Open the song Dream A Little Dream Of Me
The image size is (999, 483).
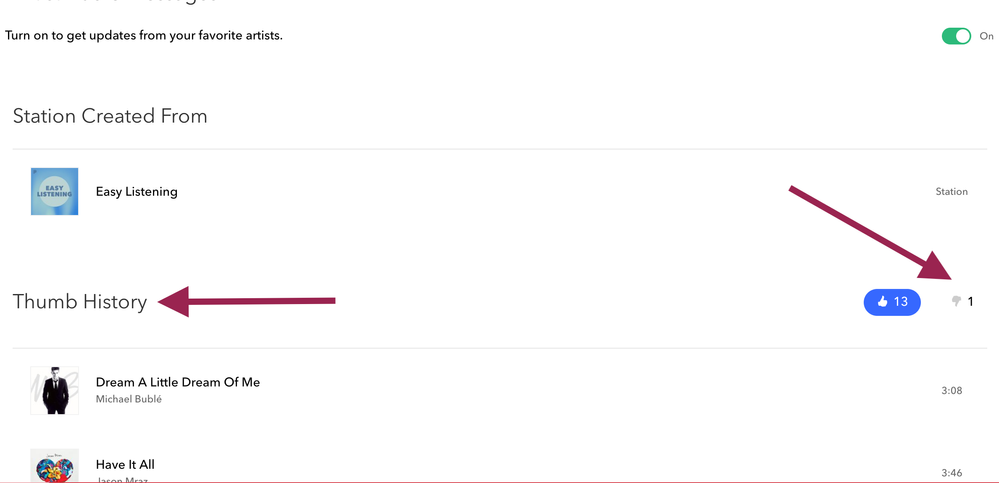(177, 382)
